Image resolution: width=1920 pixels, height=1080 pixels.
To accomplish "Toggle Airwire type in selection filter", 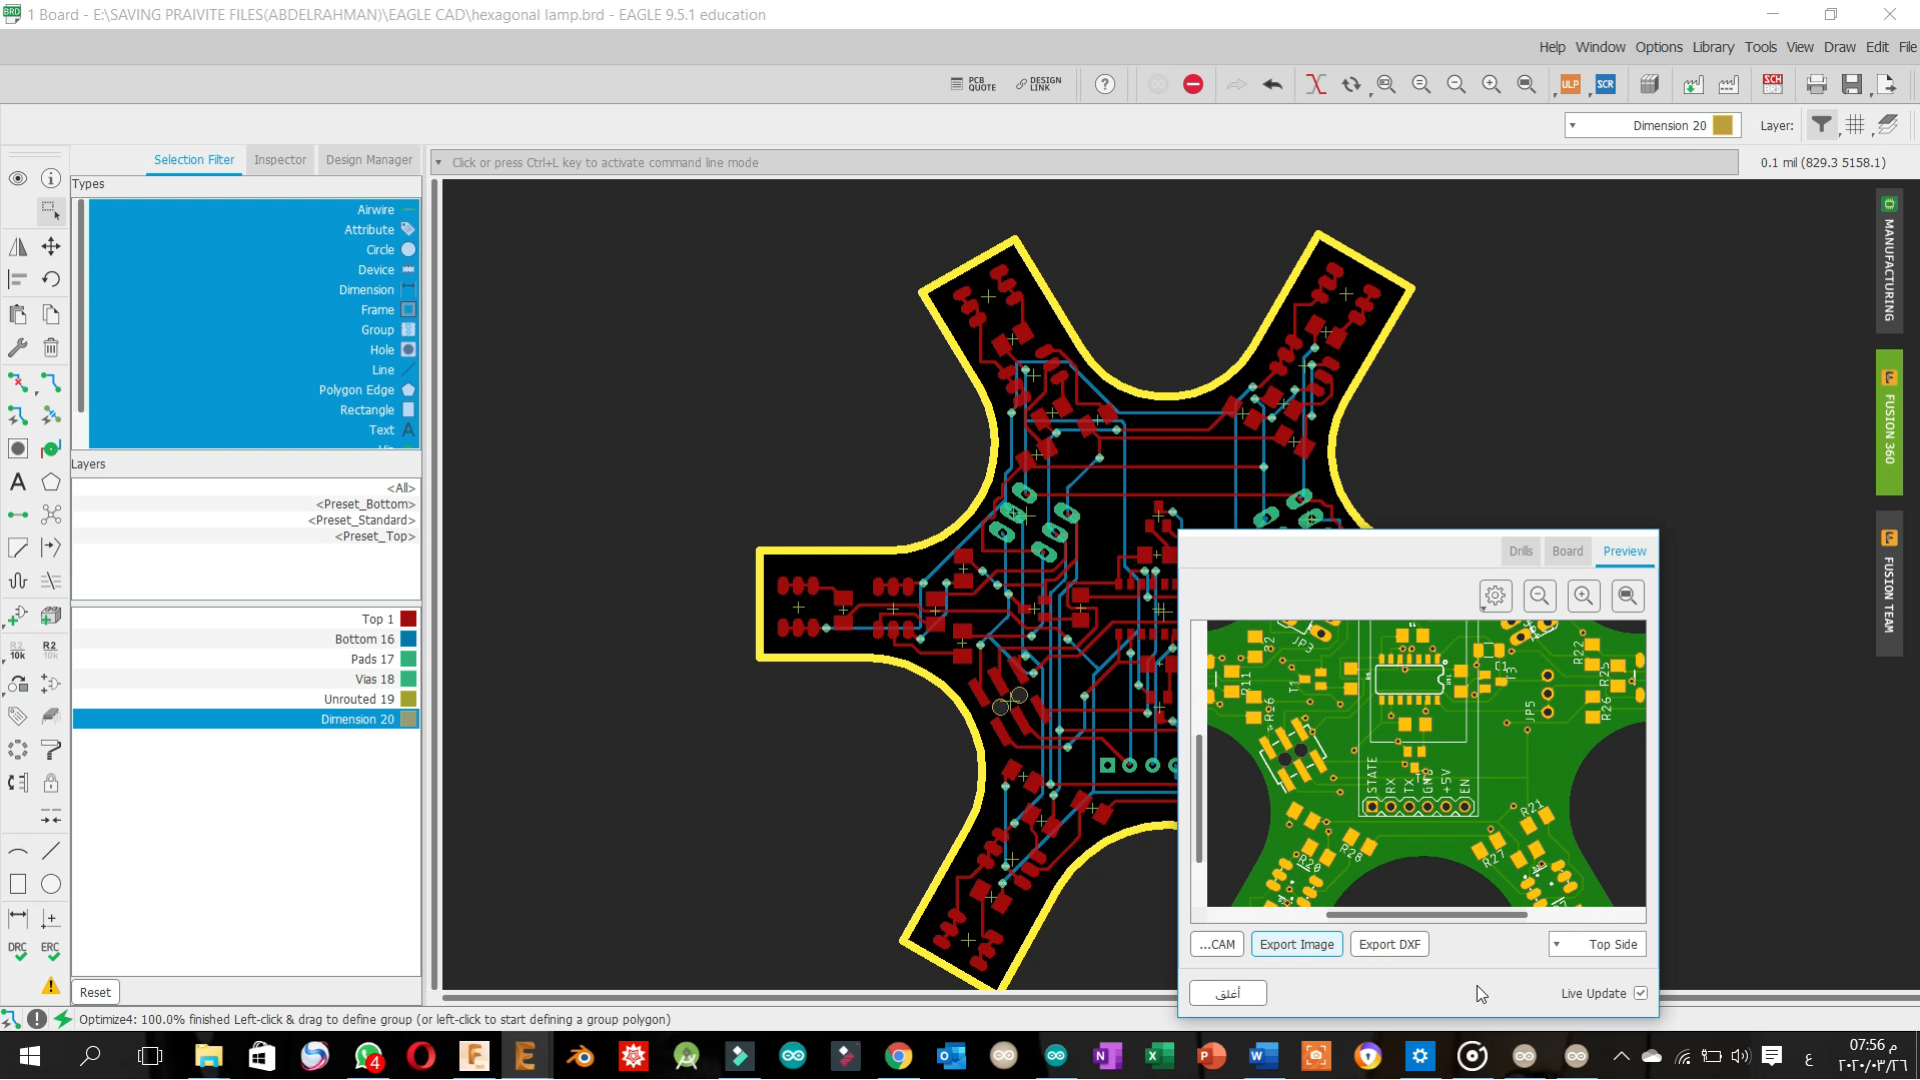I will (252, 210).
